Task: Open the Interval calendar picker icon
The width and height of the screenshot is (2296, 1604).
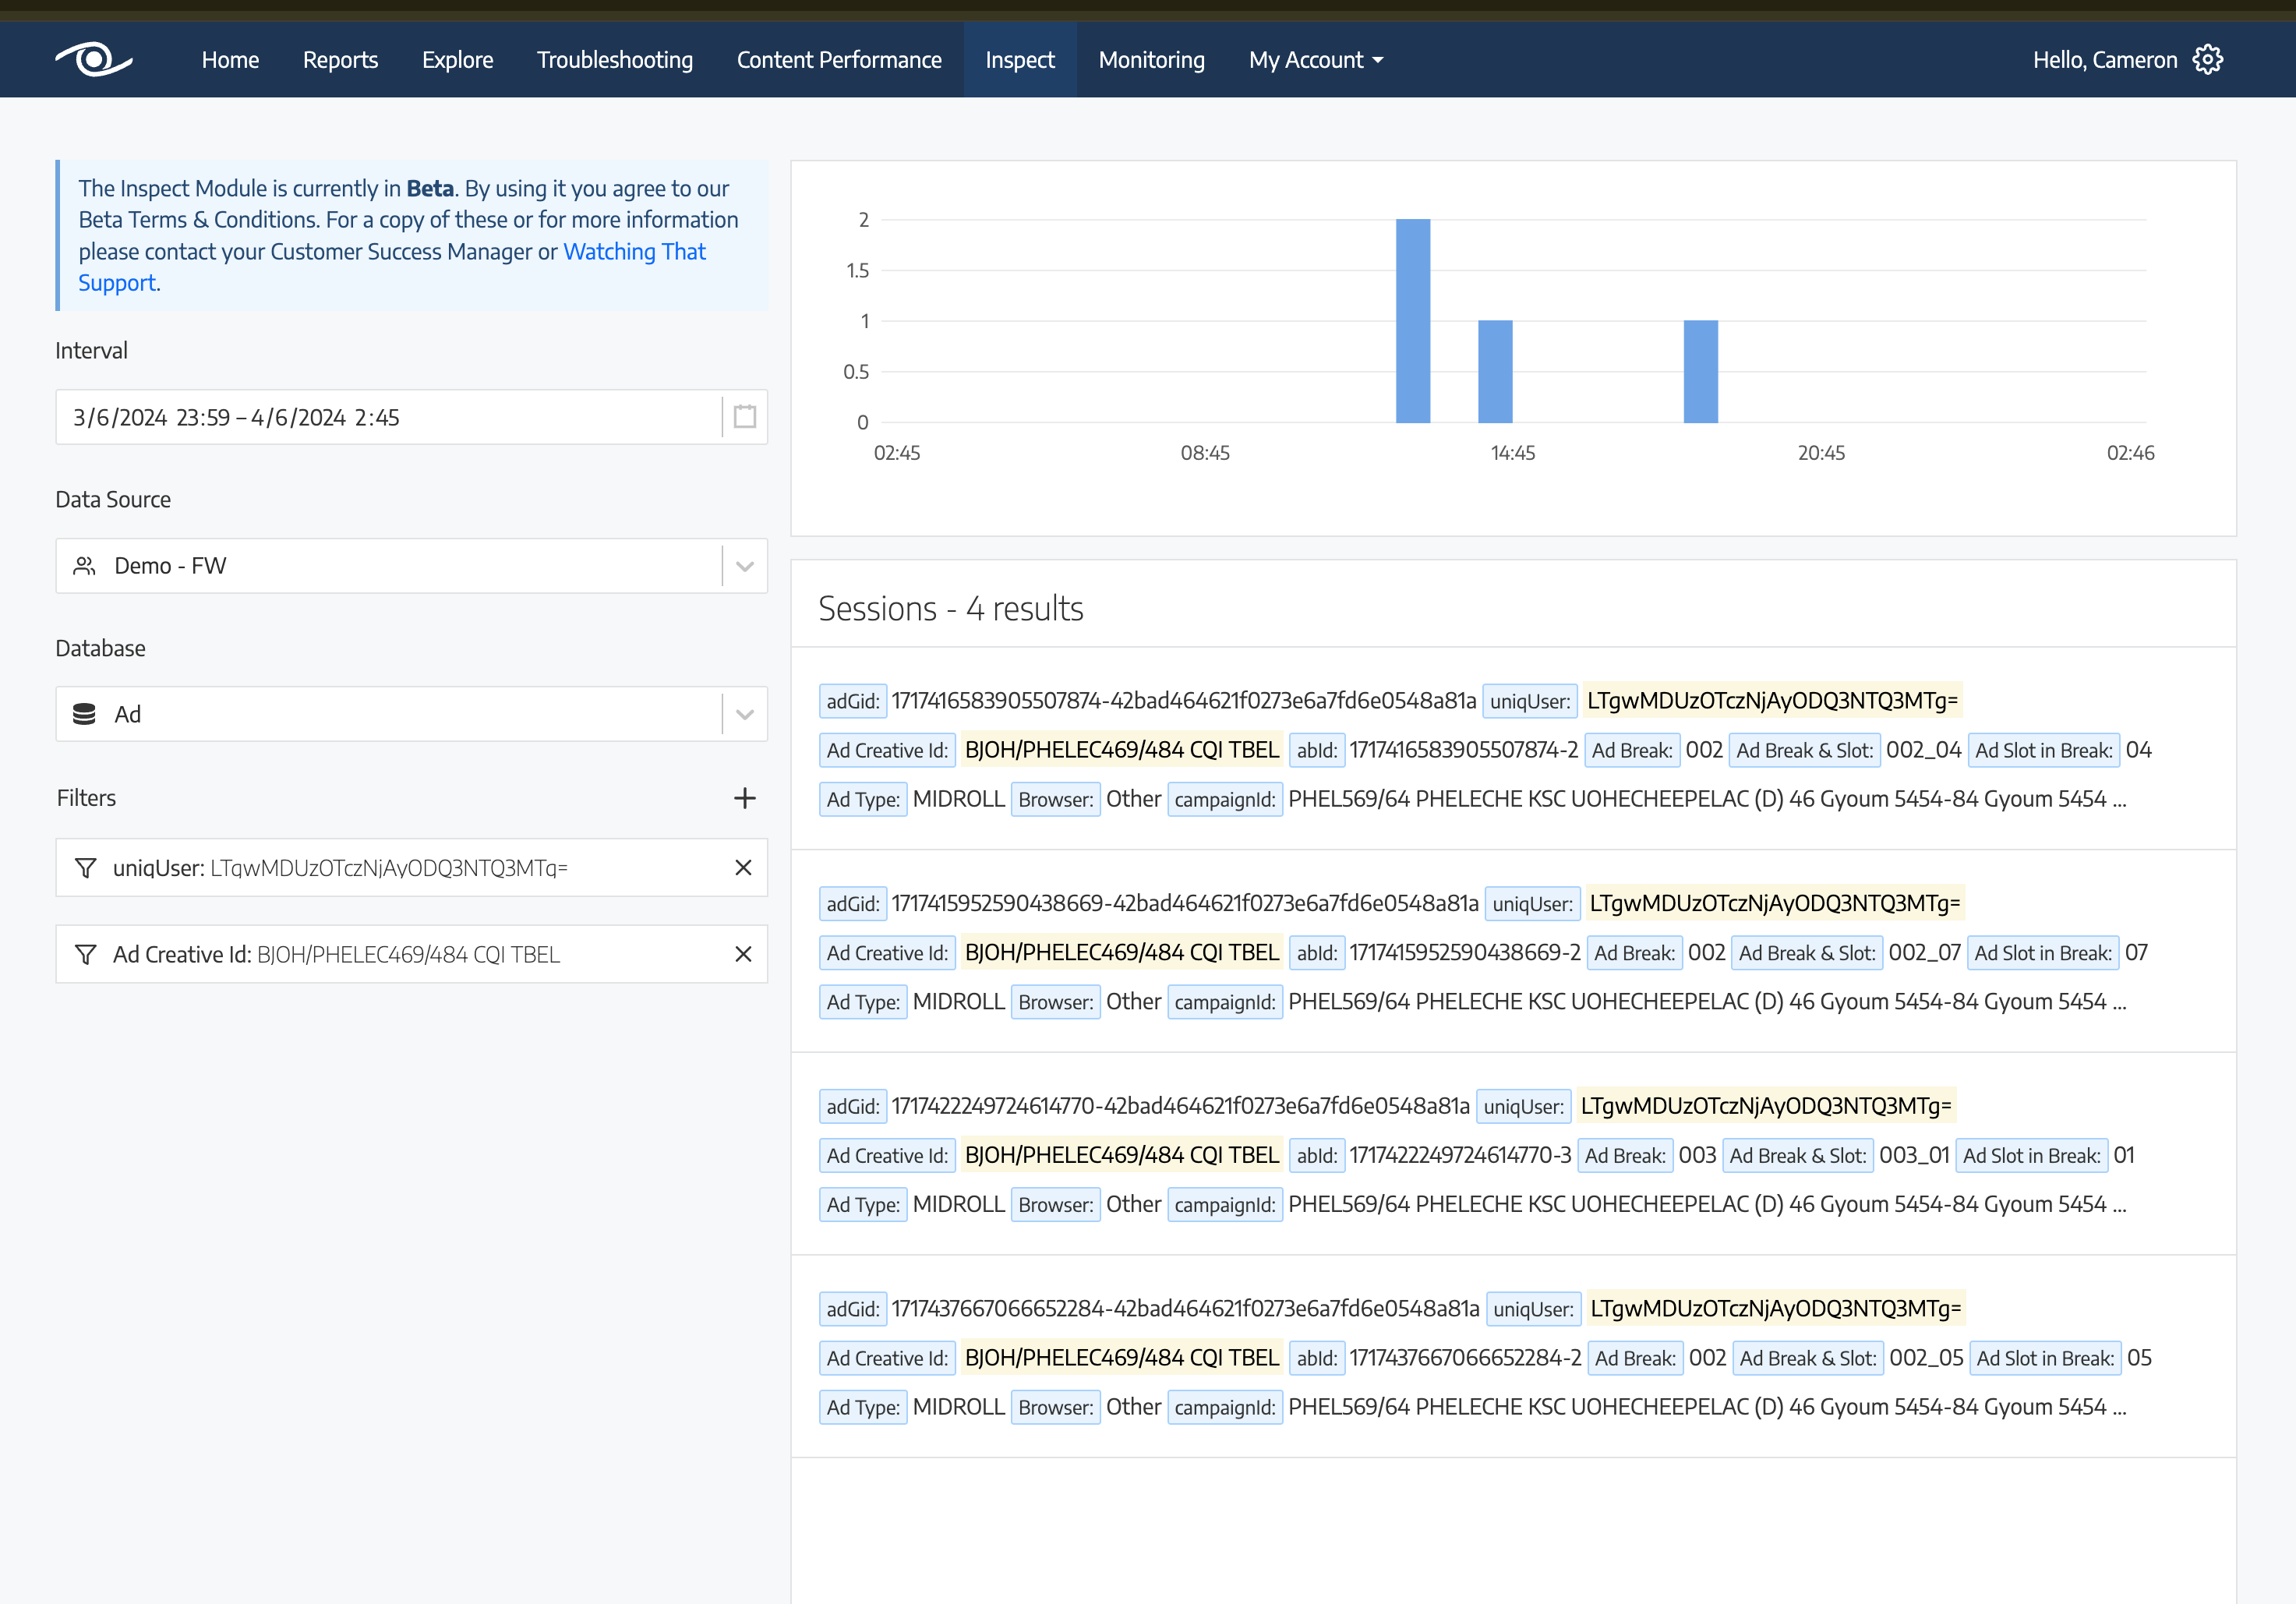Action: pyautogui.click(x=745, y=417)
